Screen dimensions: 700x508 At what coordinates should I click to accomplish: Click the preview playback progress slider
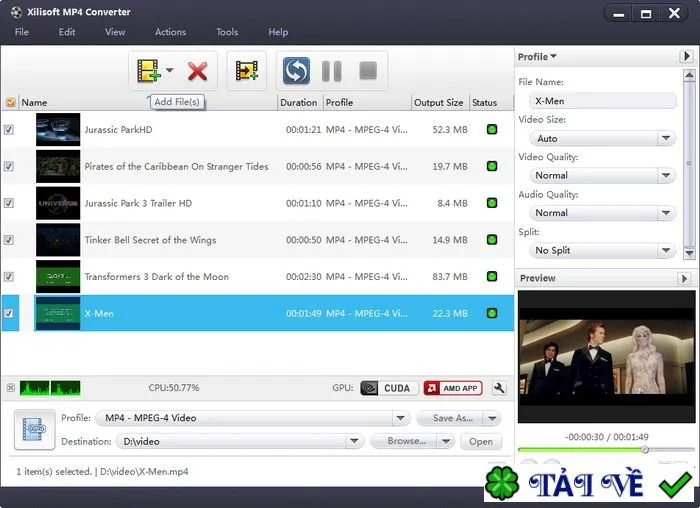pos(606,450)
